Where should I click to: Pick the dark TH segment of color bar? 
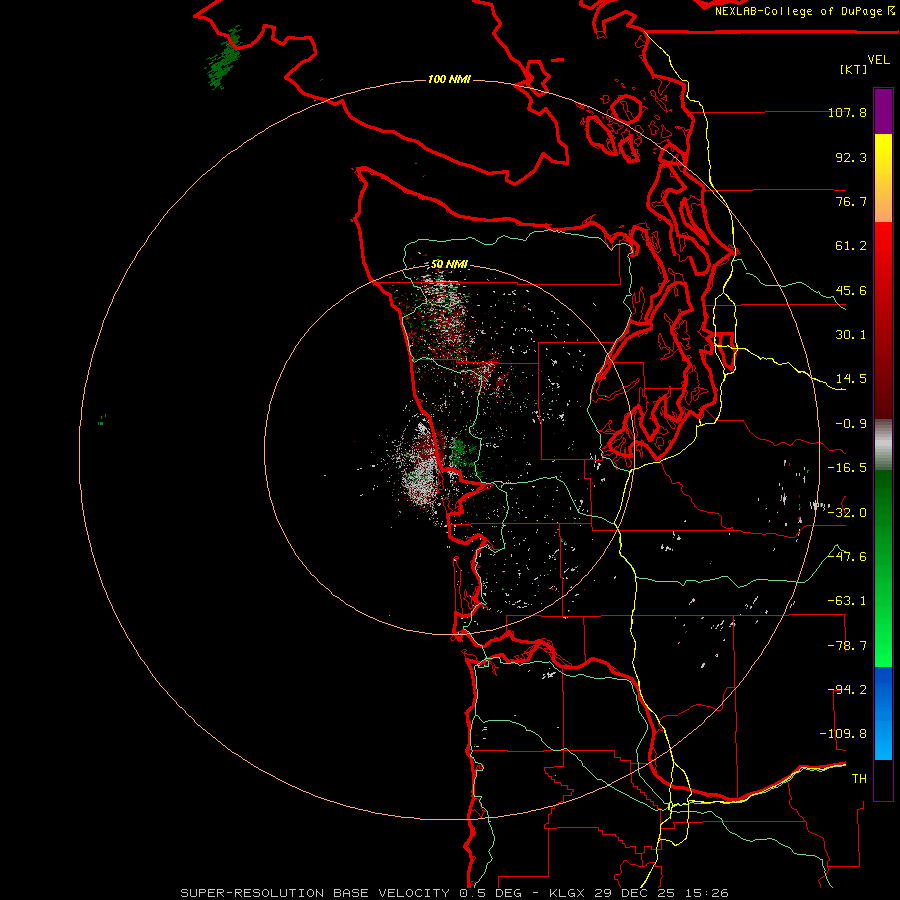(883, 779)
